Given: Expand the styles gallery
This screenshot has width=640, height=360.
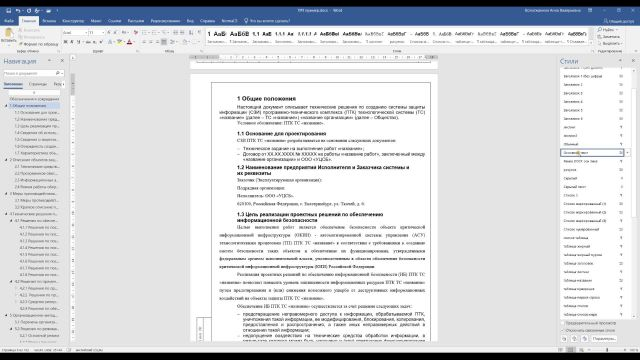Looking at the screenshot, I should [591, 43].
